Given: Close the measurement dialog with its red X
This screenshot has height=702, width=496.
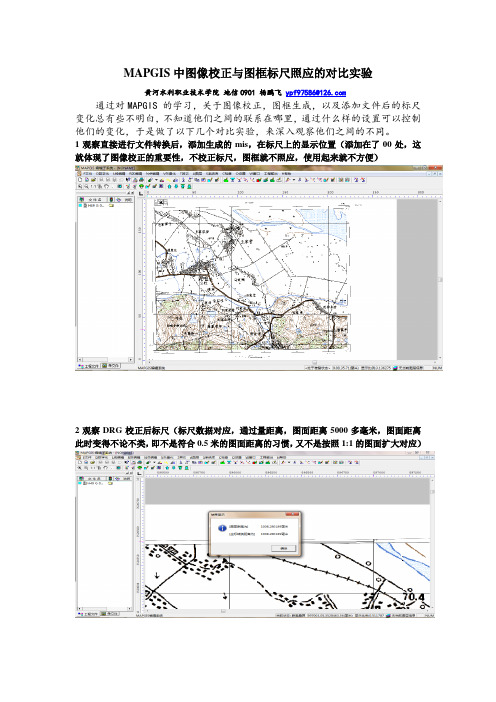Looking at the screenshot, I should click(292, 514).
